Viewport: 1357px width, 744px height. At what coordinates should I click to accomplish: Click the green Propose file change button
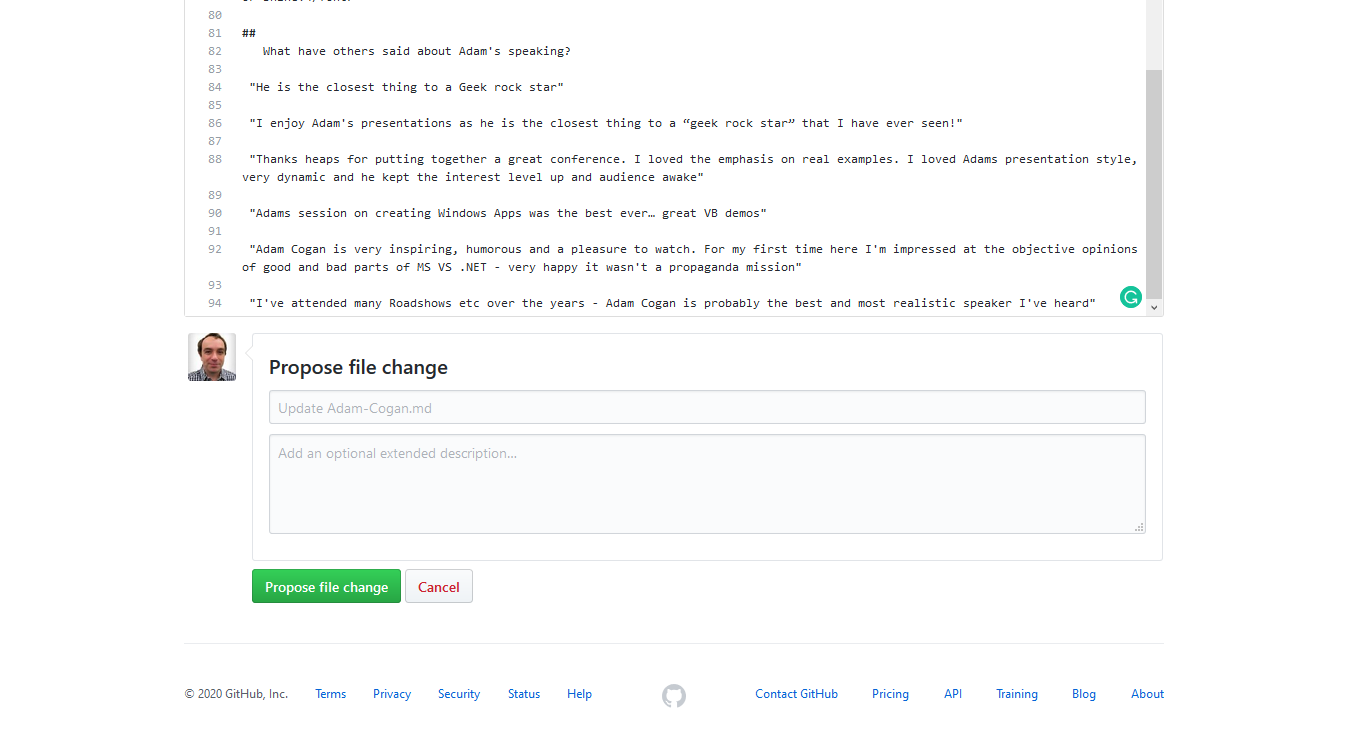326,586
